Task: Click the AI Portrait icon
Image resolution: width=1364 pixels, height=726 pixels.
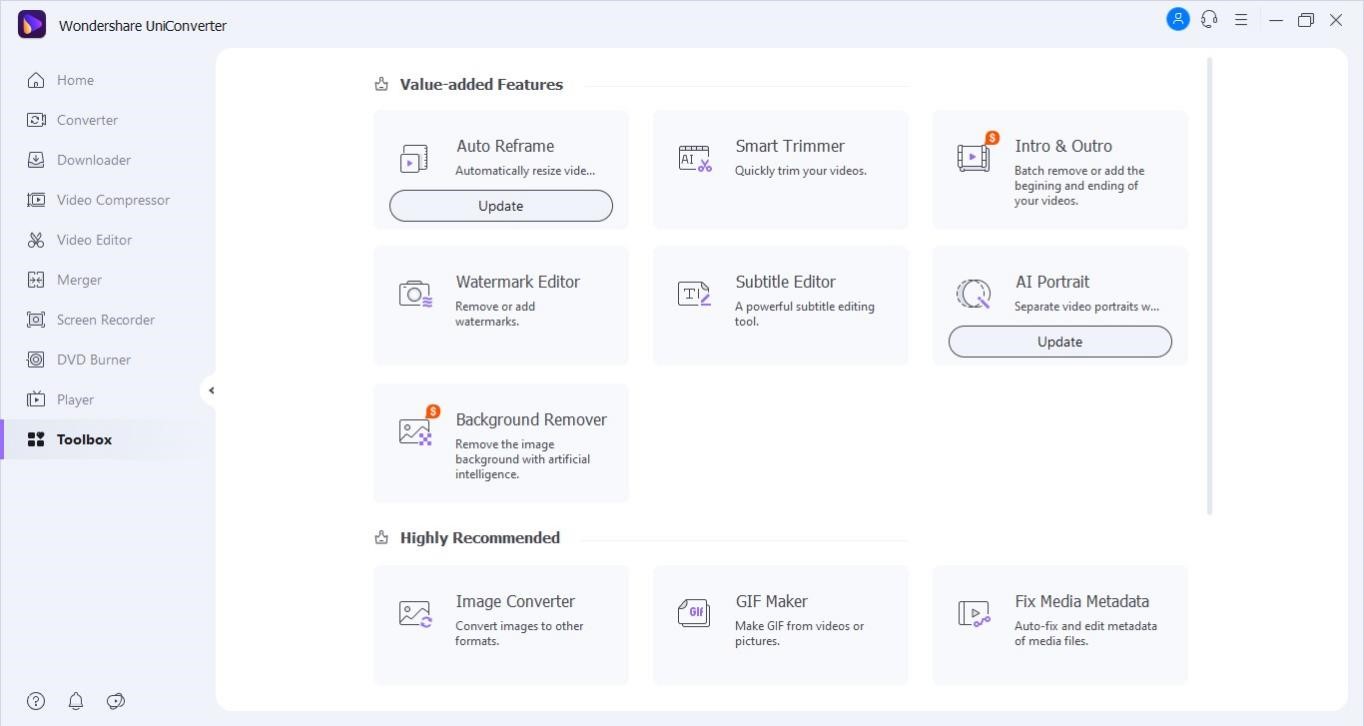Action: pos(974,294)
